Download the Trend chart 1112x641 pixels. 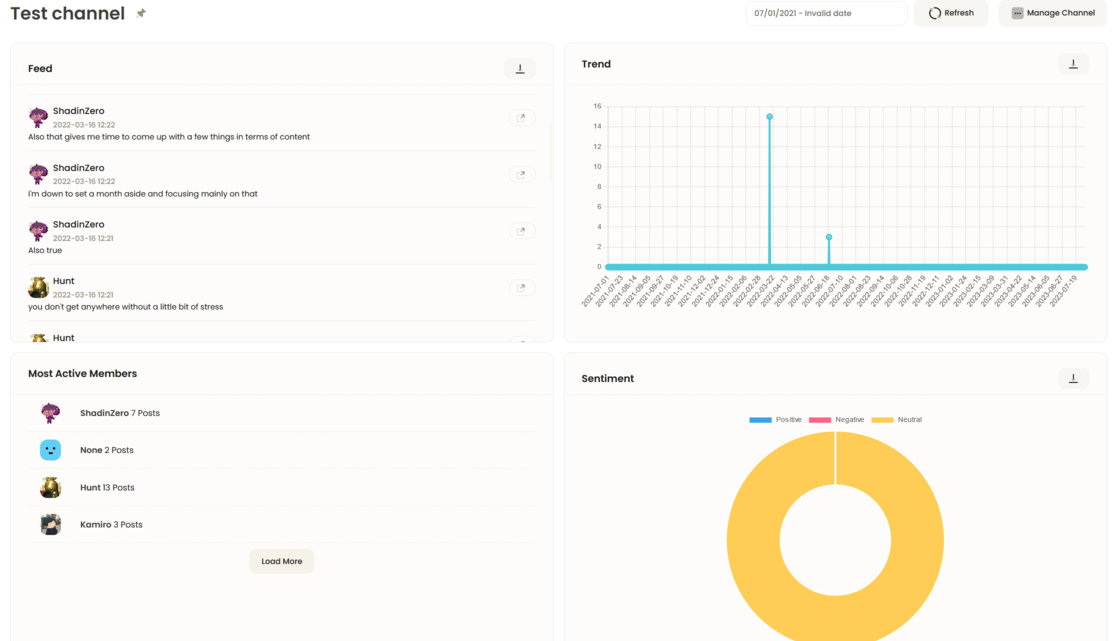(1073, 64)
